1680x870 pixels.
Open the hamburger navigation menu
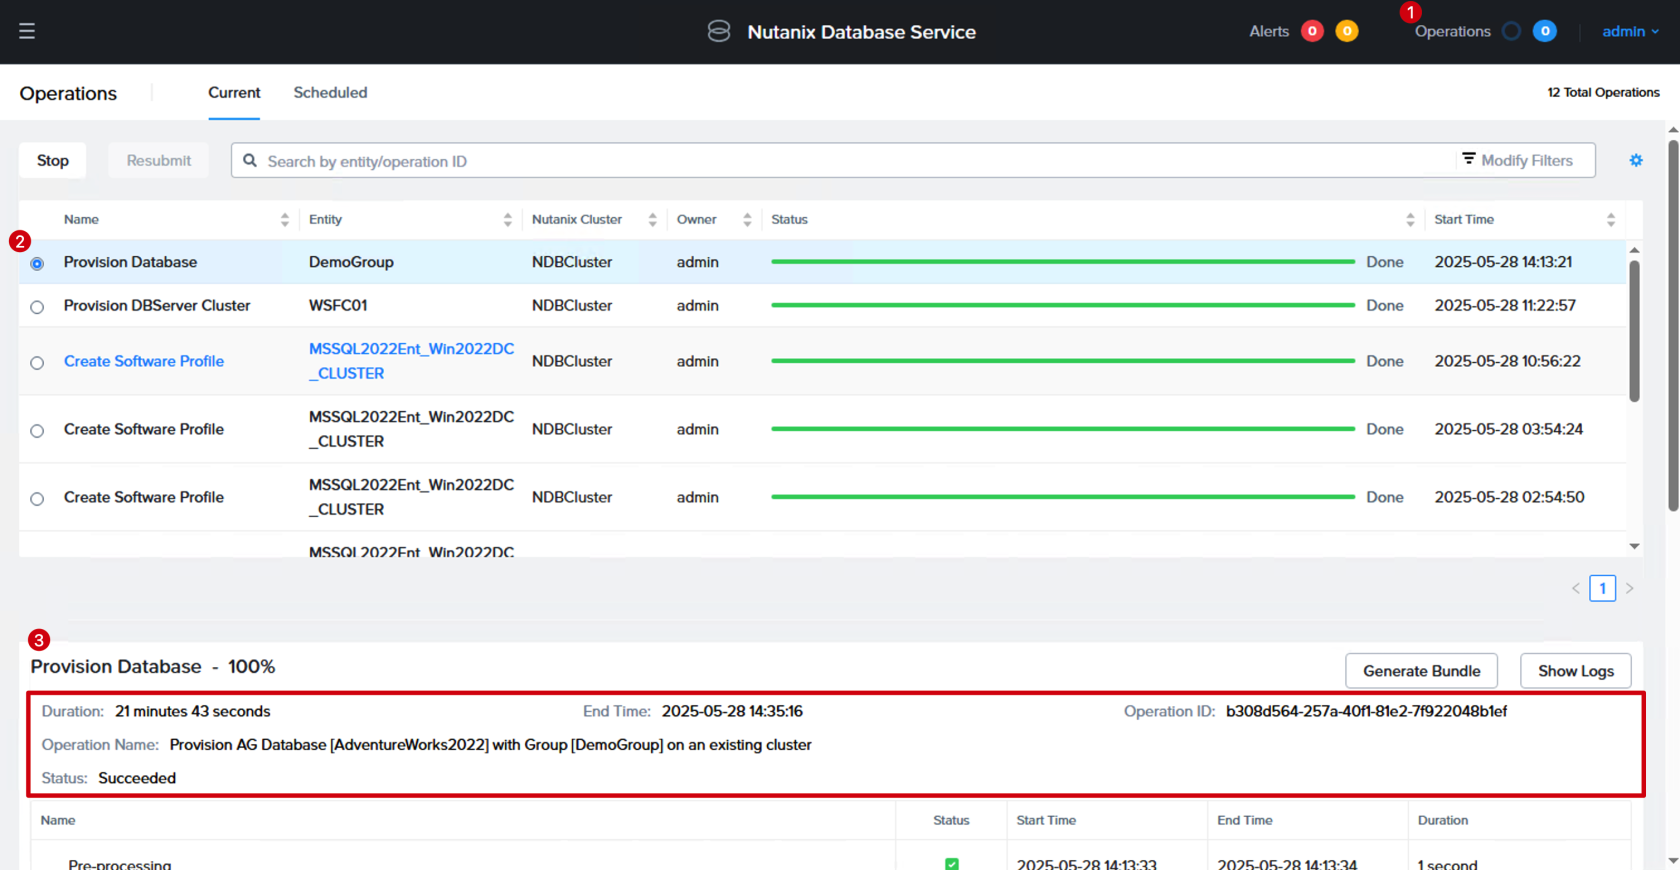27,31
